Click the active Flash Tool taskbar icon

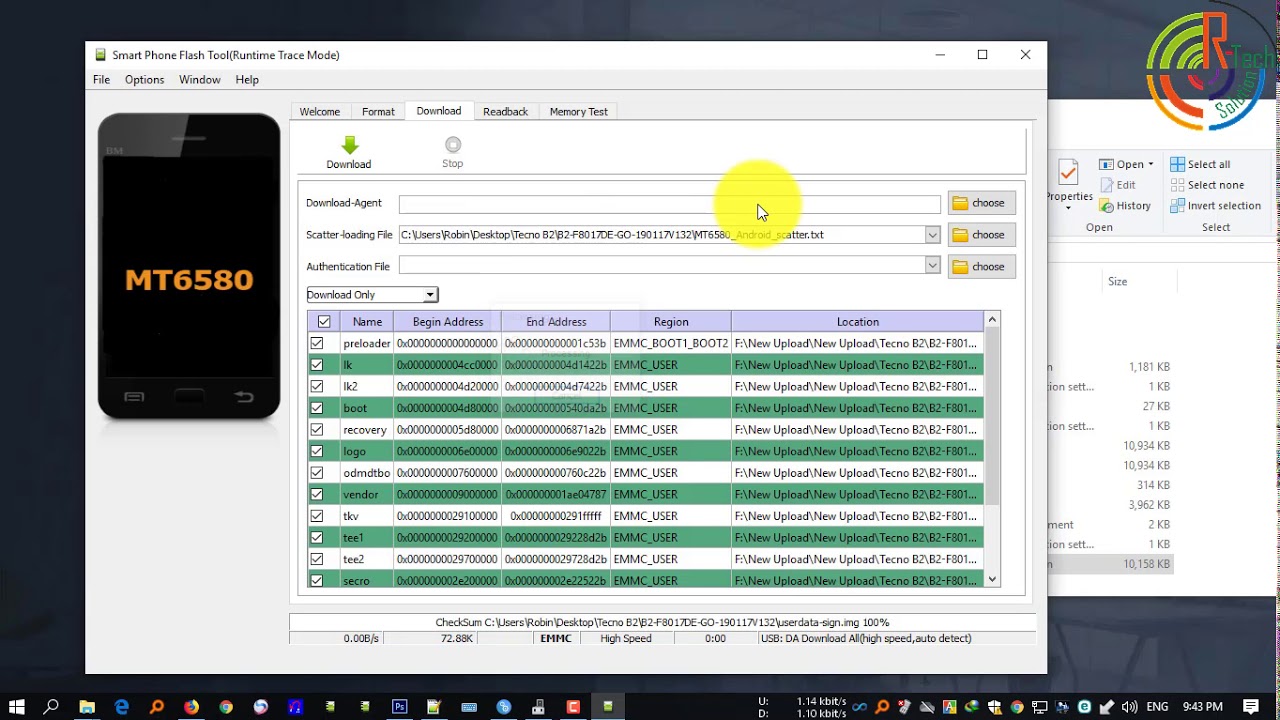tap(608, 707)
